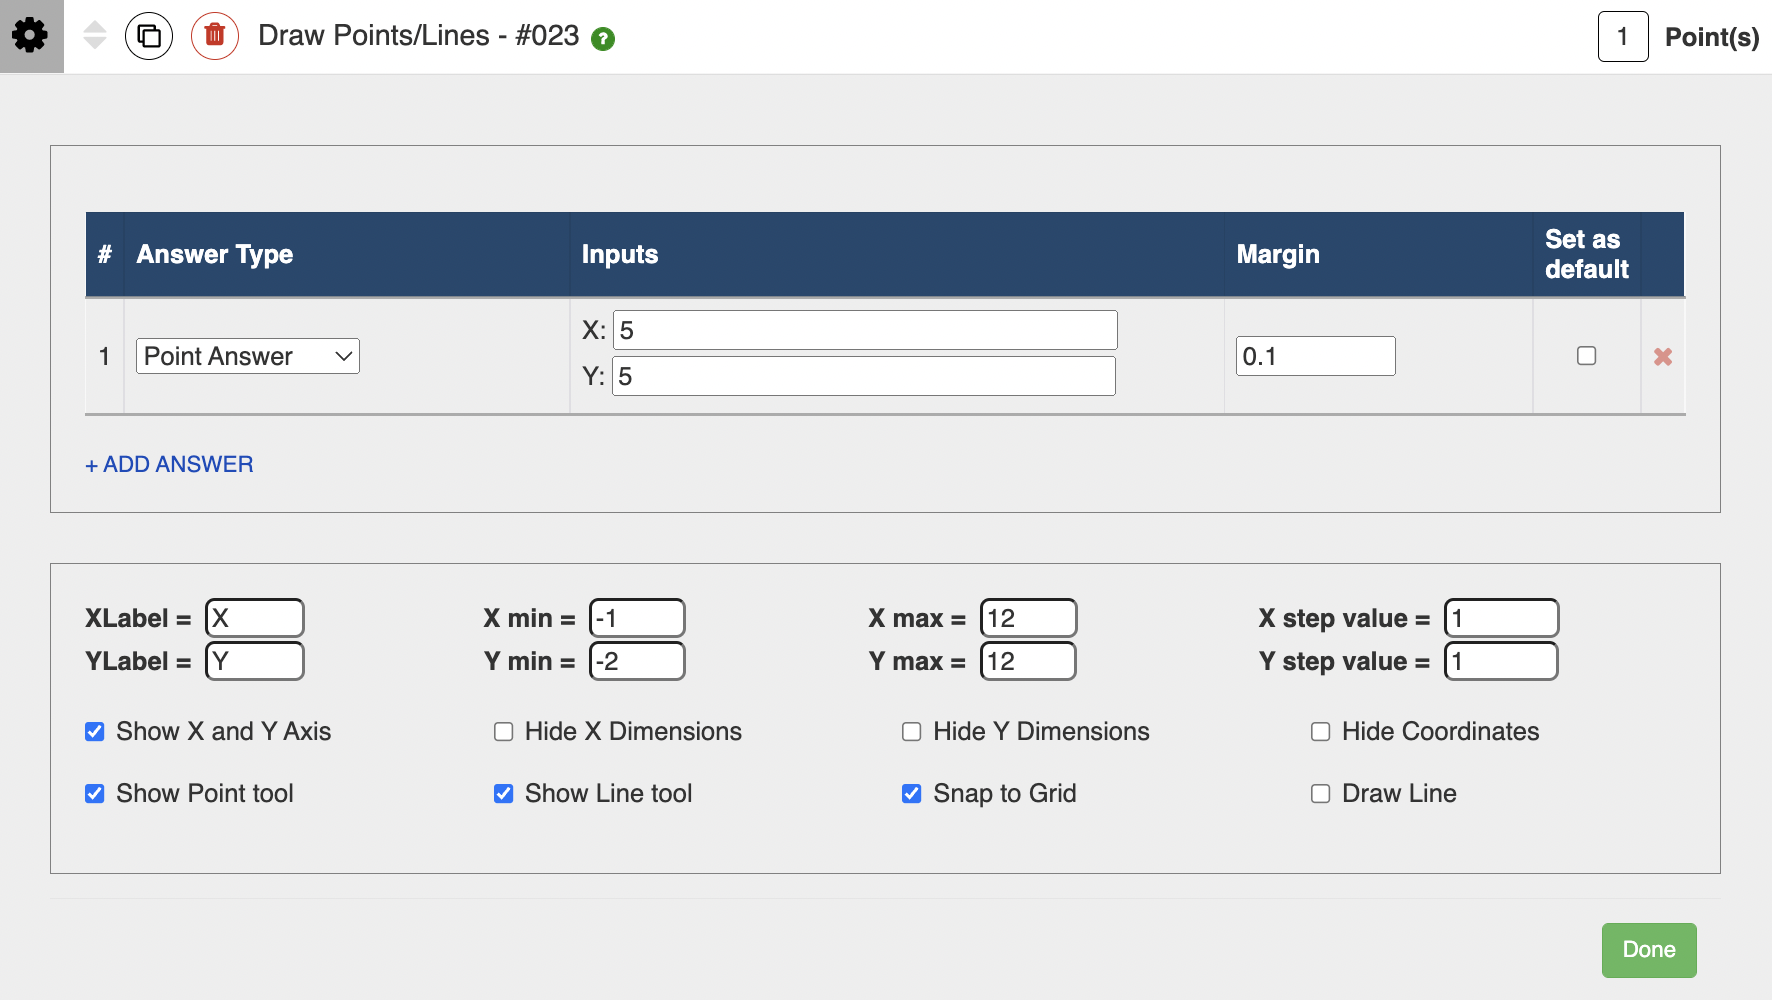The image size is (1772, 1000).
Task: Click the Margin input box
Action: click(1315, 356)
